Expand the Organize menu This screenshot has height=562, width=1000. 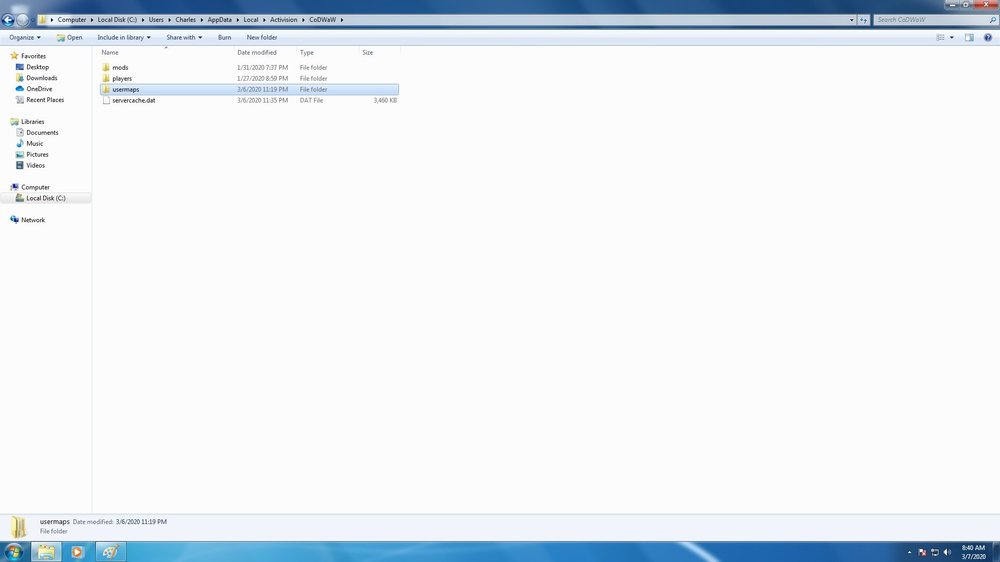pos(25,37)
